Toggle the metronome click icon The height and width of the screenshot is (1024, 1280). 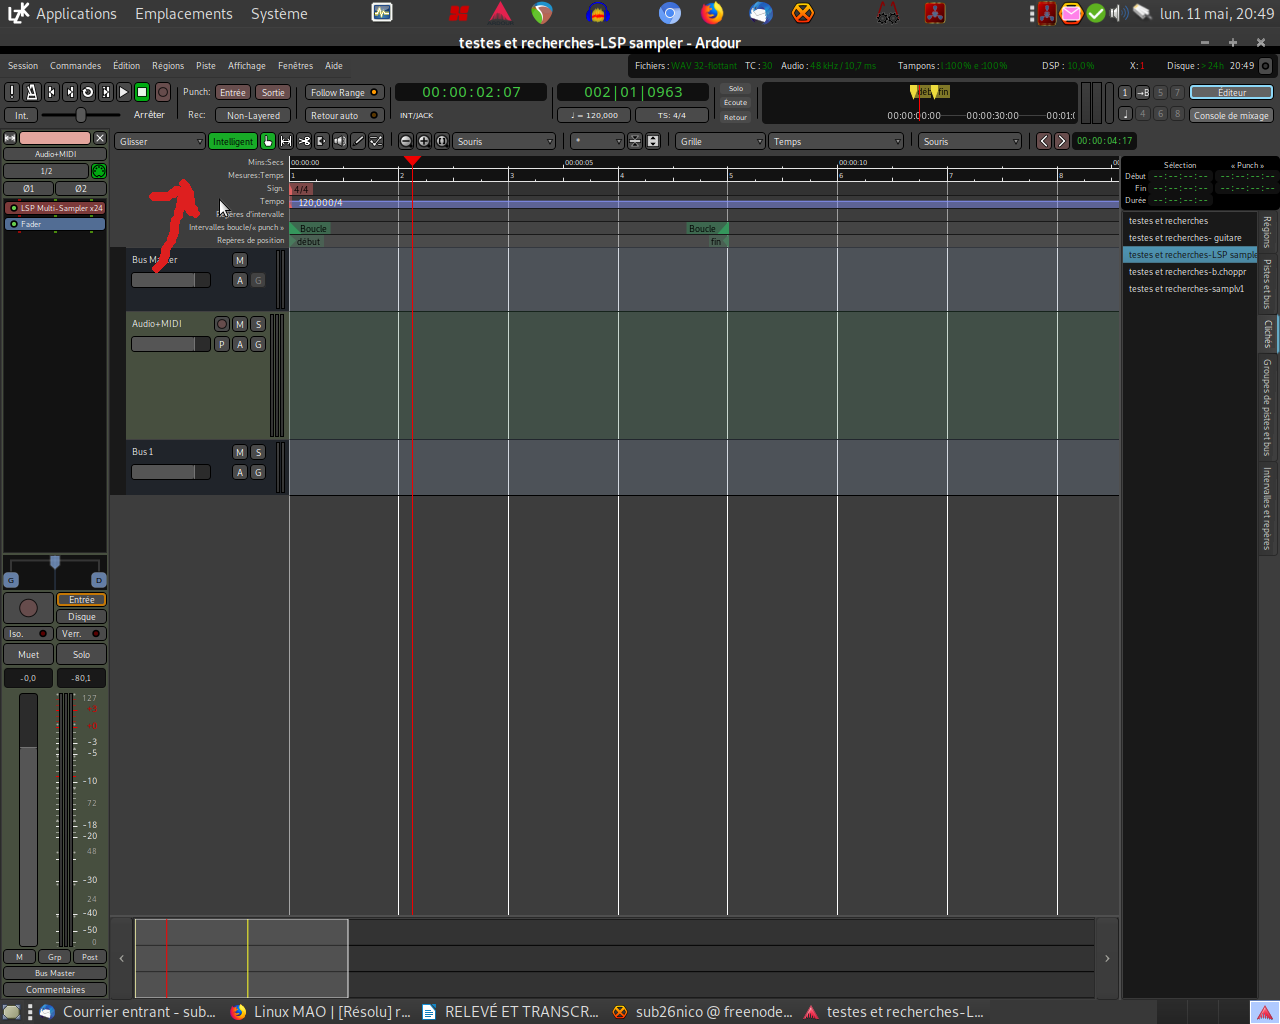point(31,92)
